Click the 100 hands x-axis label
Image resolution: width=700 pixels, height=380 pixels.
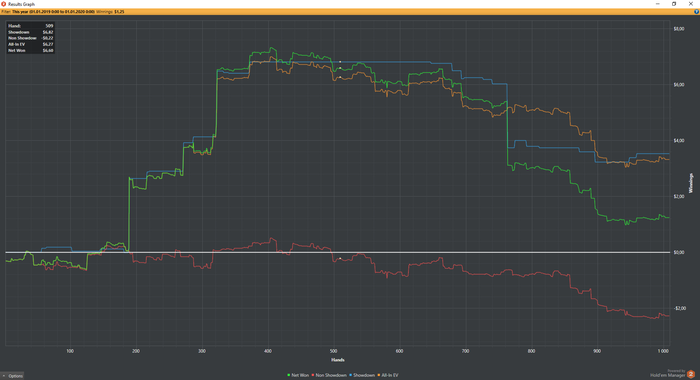coord(70,351)
